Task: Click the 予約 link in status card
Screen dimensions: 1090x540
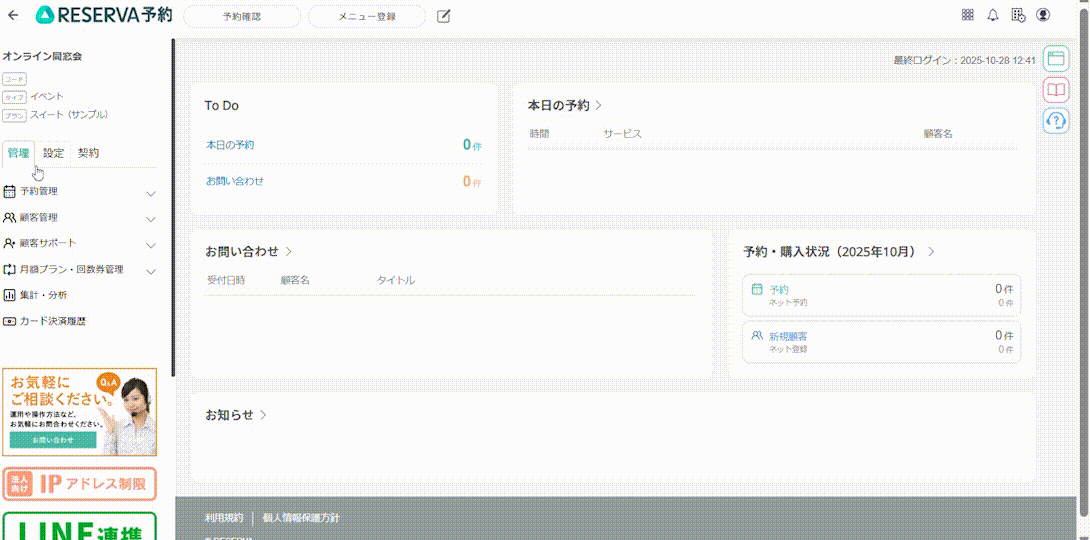Action: [779, 289]
